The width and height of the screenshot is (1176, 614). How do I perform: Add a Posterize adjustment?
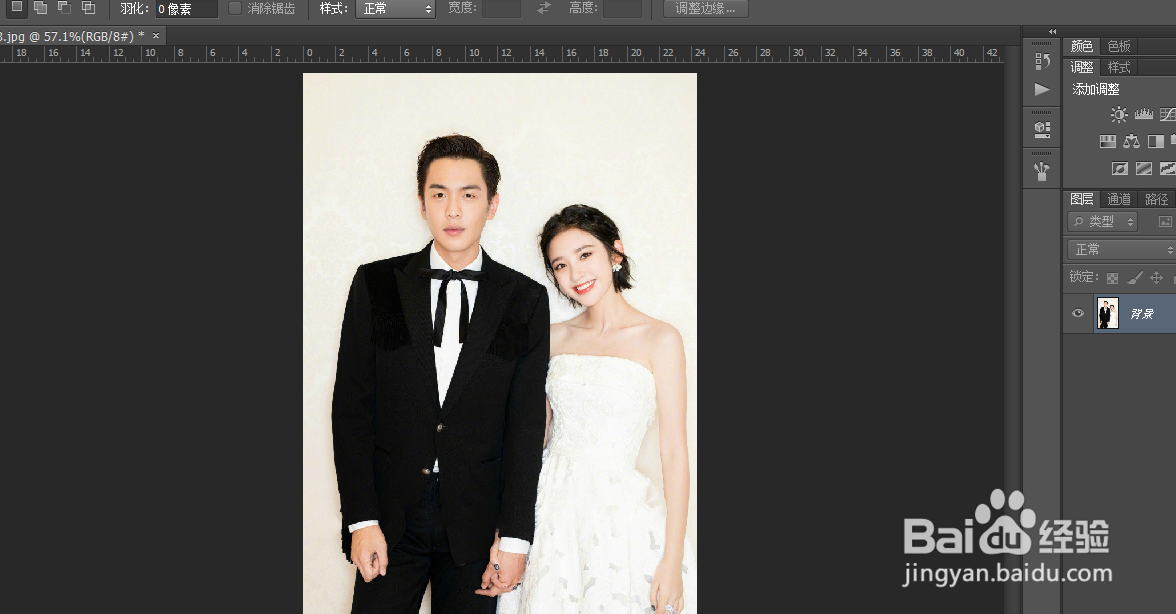click(x=1144, y=169)
